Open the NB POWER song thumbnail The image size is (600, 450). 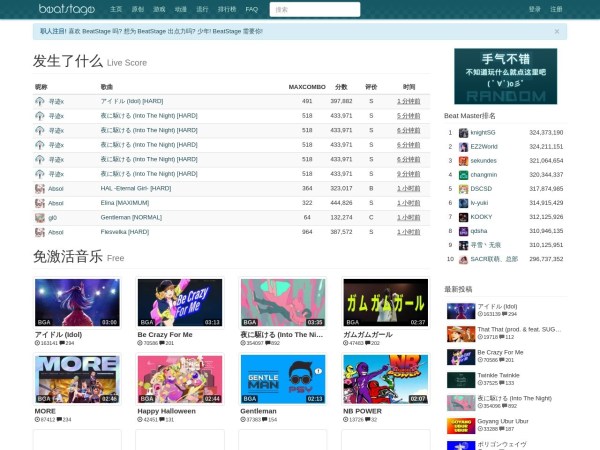pos(385,378)
